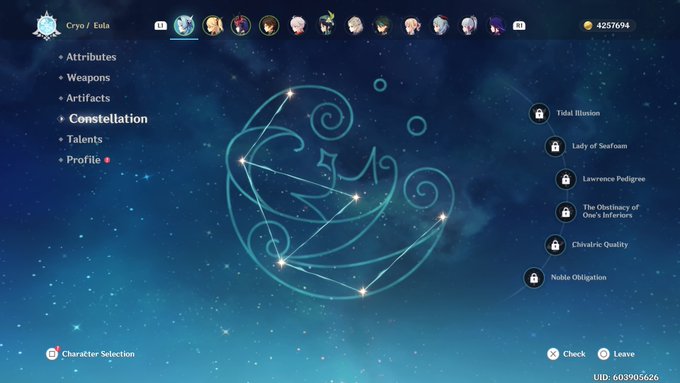Click the L1 previous character indicator
Screen dimensions: 680x383
[x=160, y=26]
